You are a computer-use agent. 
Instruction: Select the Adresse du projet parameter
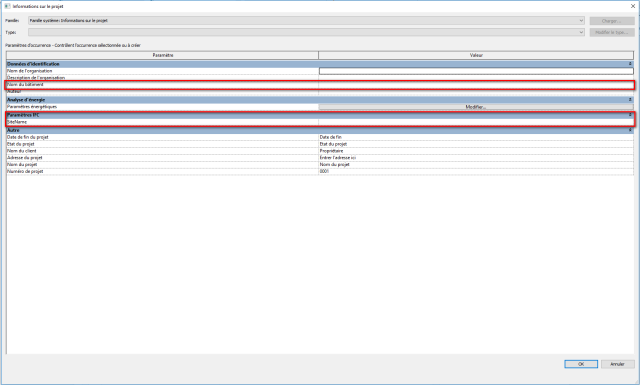pos(162,158)
